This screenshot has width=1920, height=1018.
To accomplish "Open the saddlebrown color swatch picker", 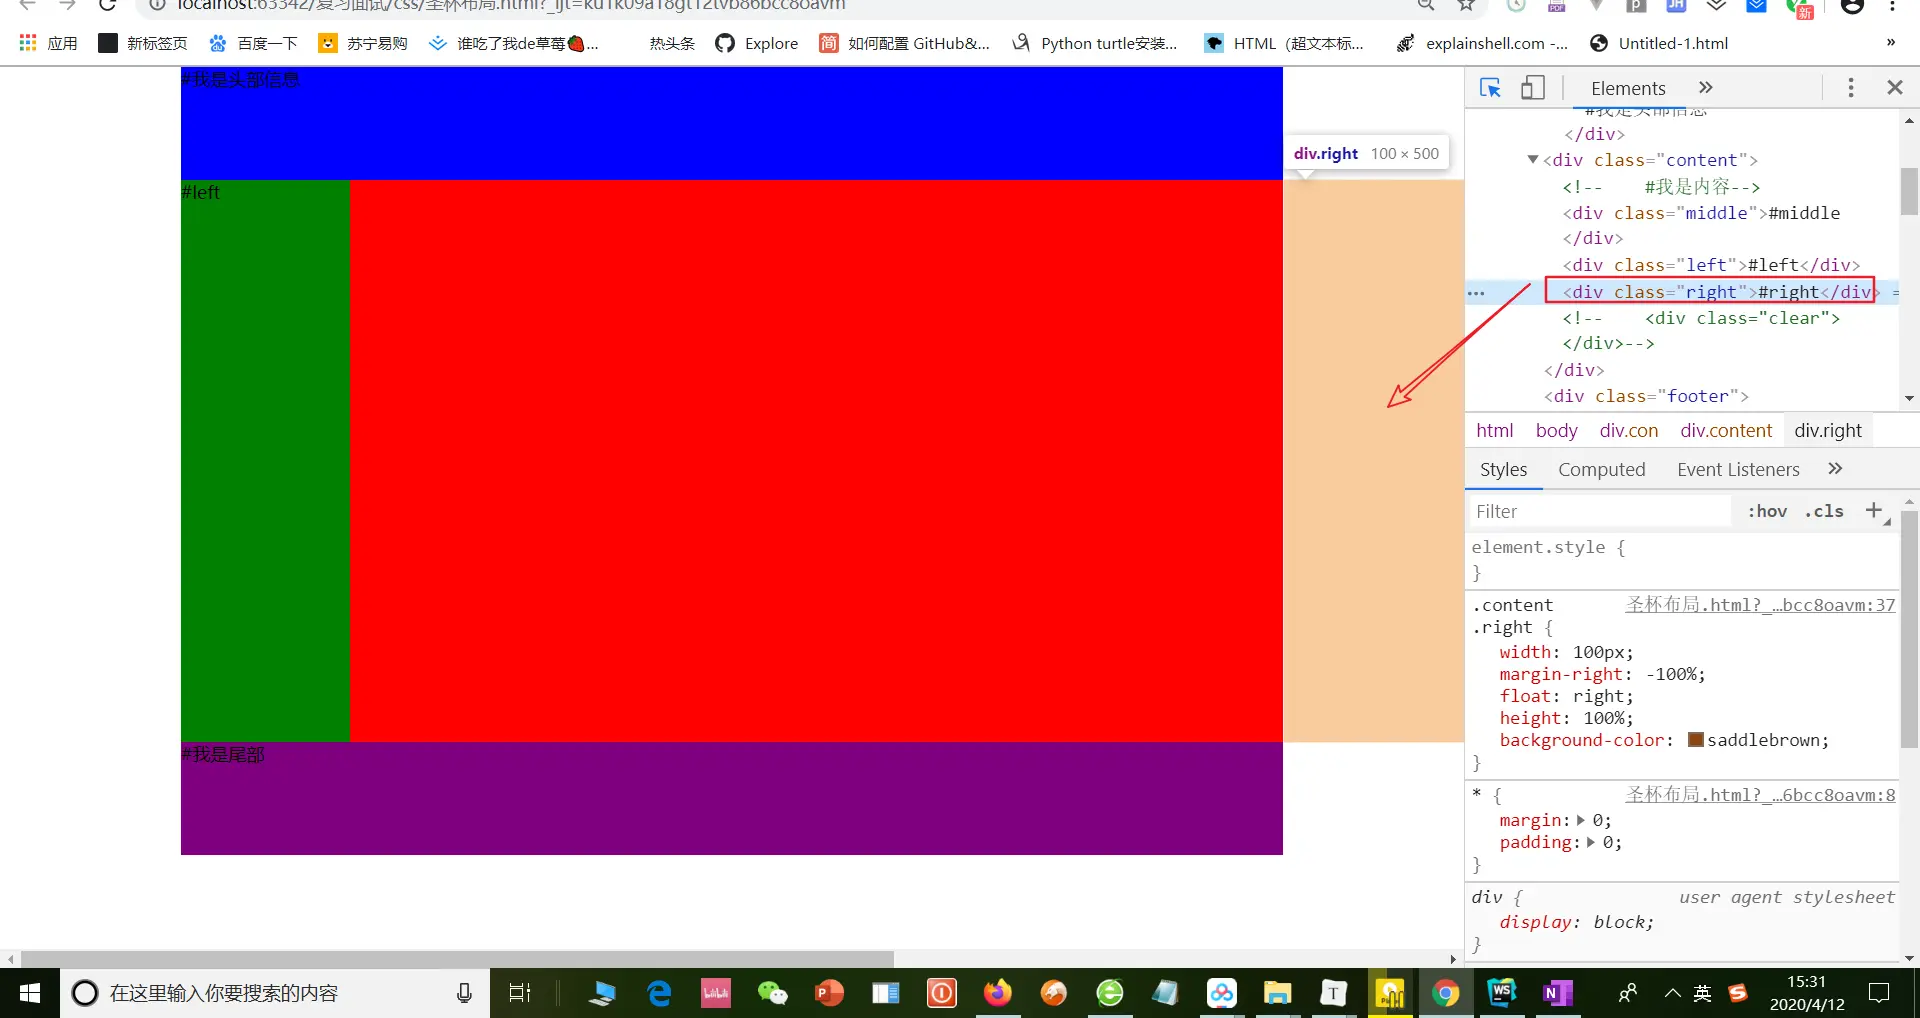I will [x=1695, y=740].
